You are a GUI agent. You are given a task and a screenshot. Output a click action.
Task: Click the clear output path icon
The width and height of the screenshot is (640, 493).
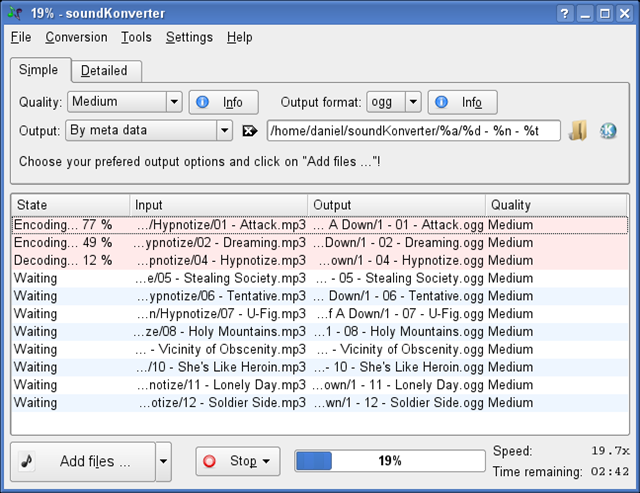tap(250, 131)
